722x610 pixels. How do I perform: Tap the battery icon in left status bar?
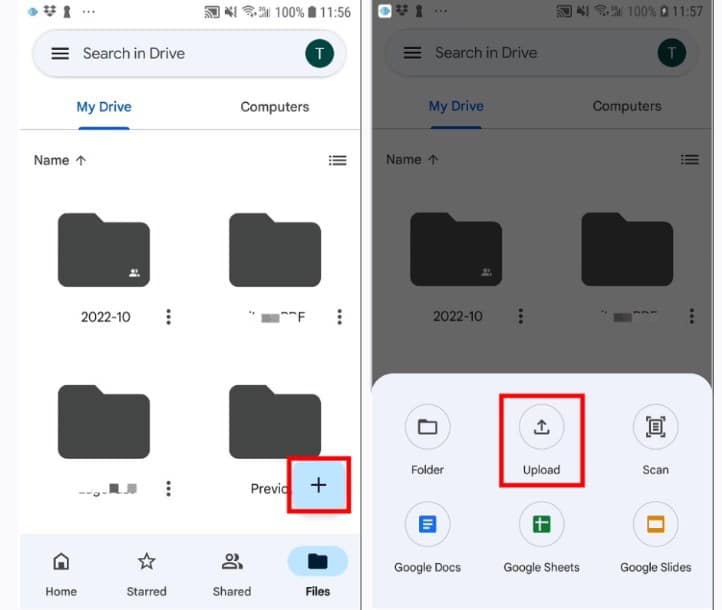click(x=312, y=12)
